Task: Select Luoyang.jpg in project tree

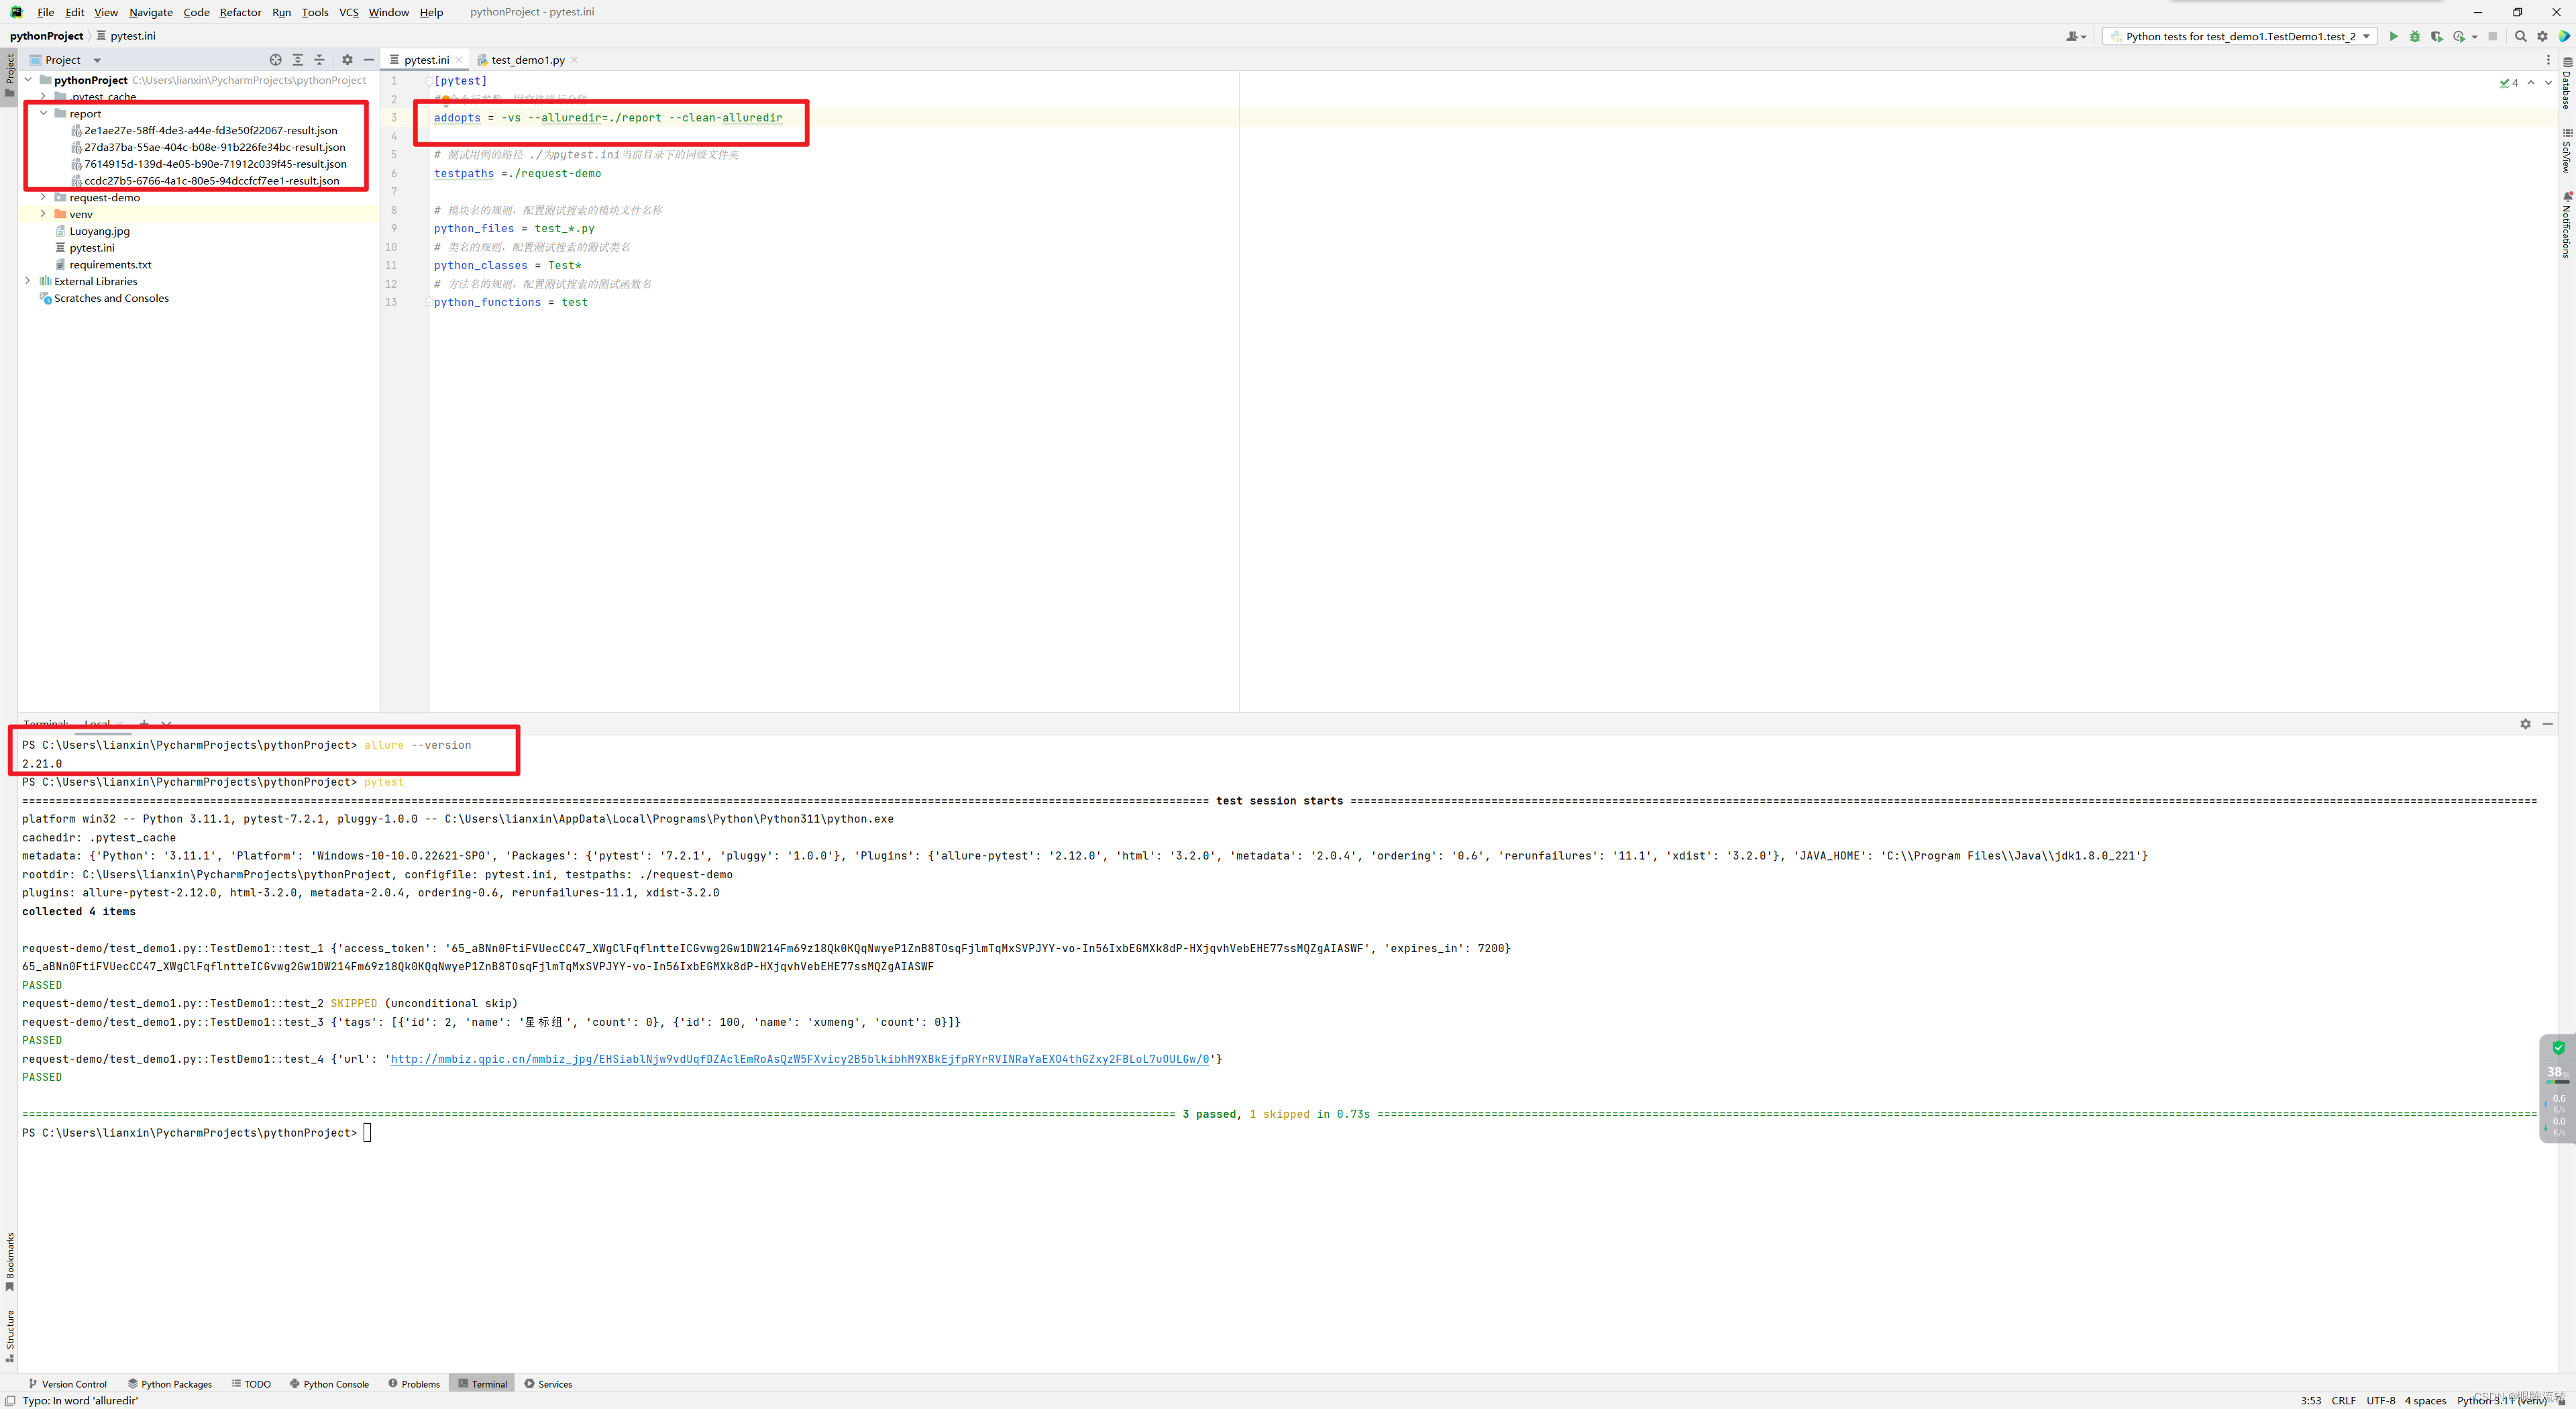Action: tap(92, 231)
